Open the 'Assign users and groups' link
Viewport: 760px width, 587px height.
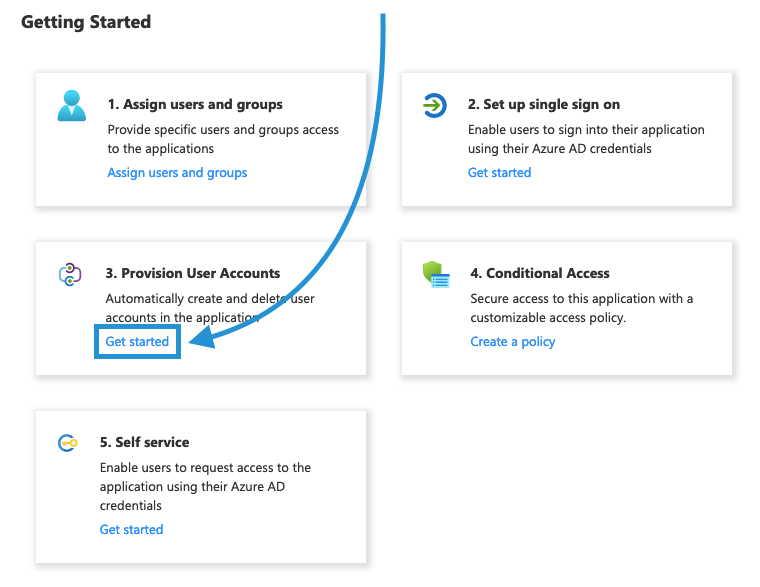pyautogui.click(x=177, y=172)
